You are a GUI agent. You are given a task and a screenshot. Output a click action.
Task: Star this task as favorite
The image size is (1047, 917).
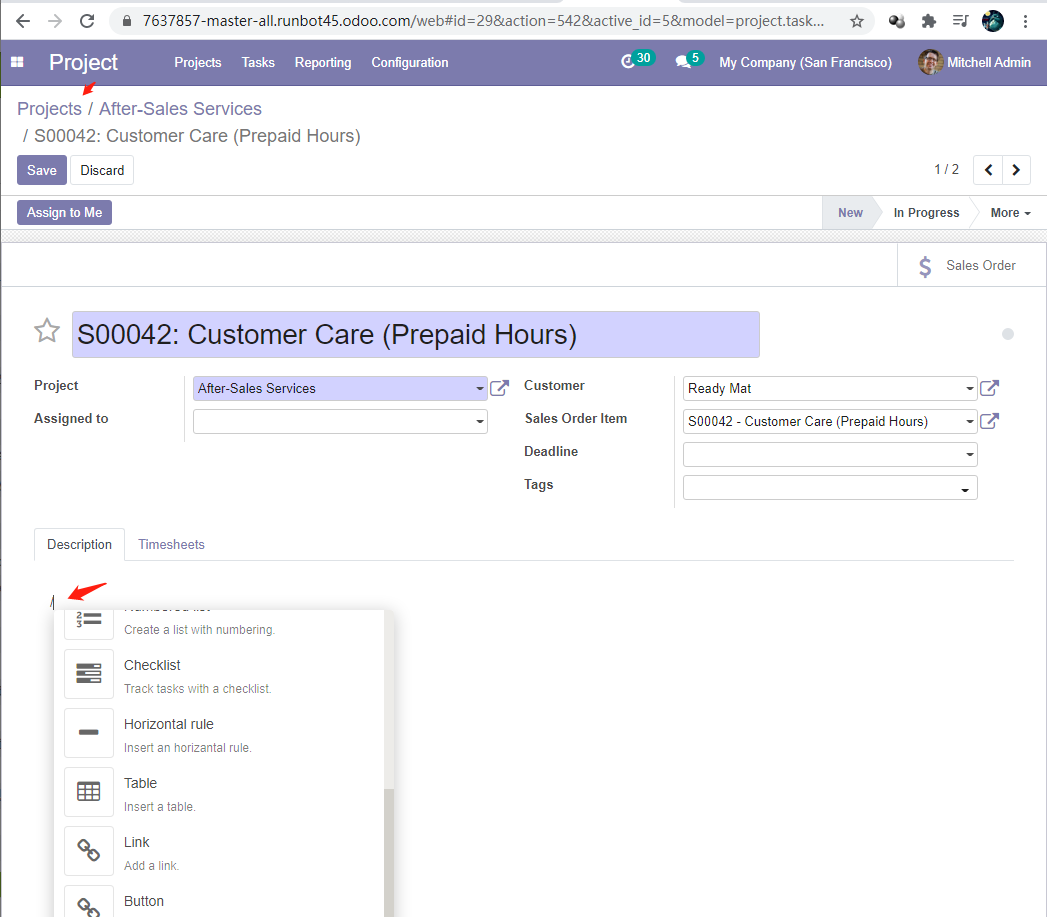click(x=47, y=331)
